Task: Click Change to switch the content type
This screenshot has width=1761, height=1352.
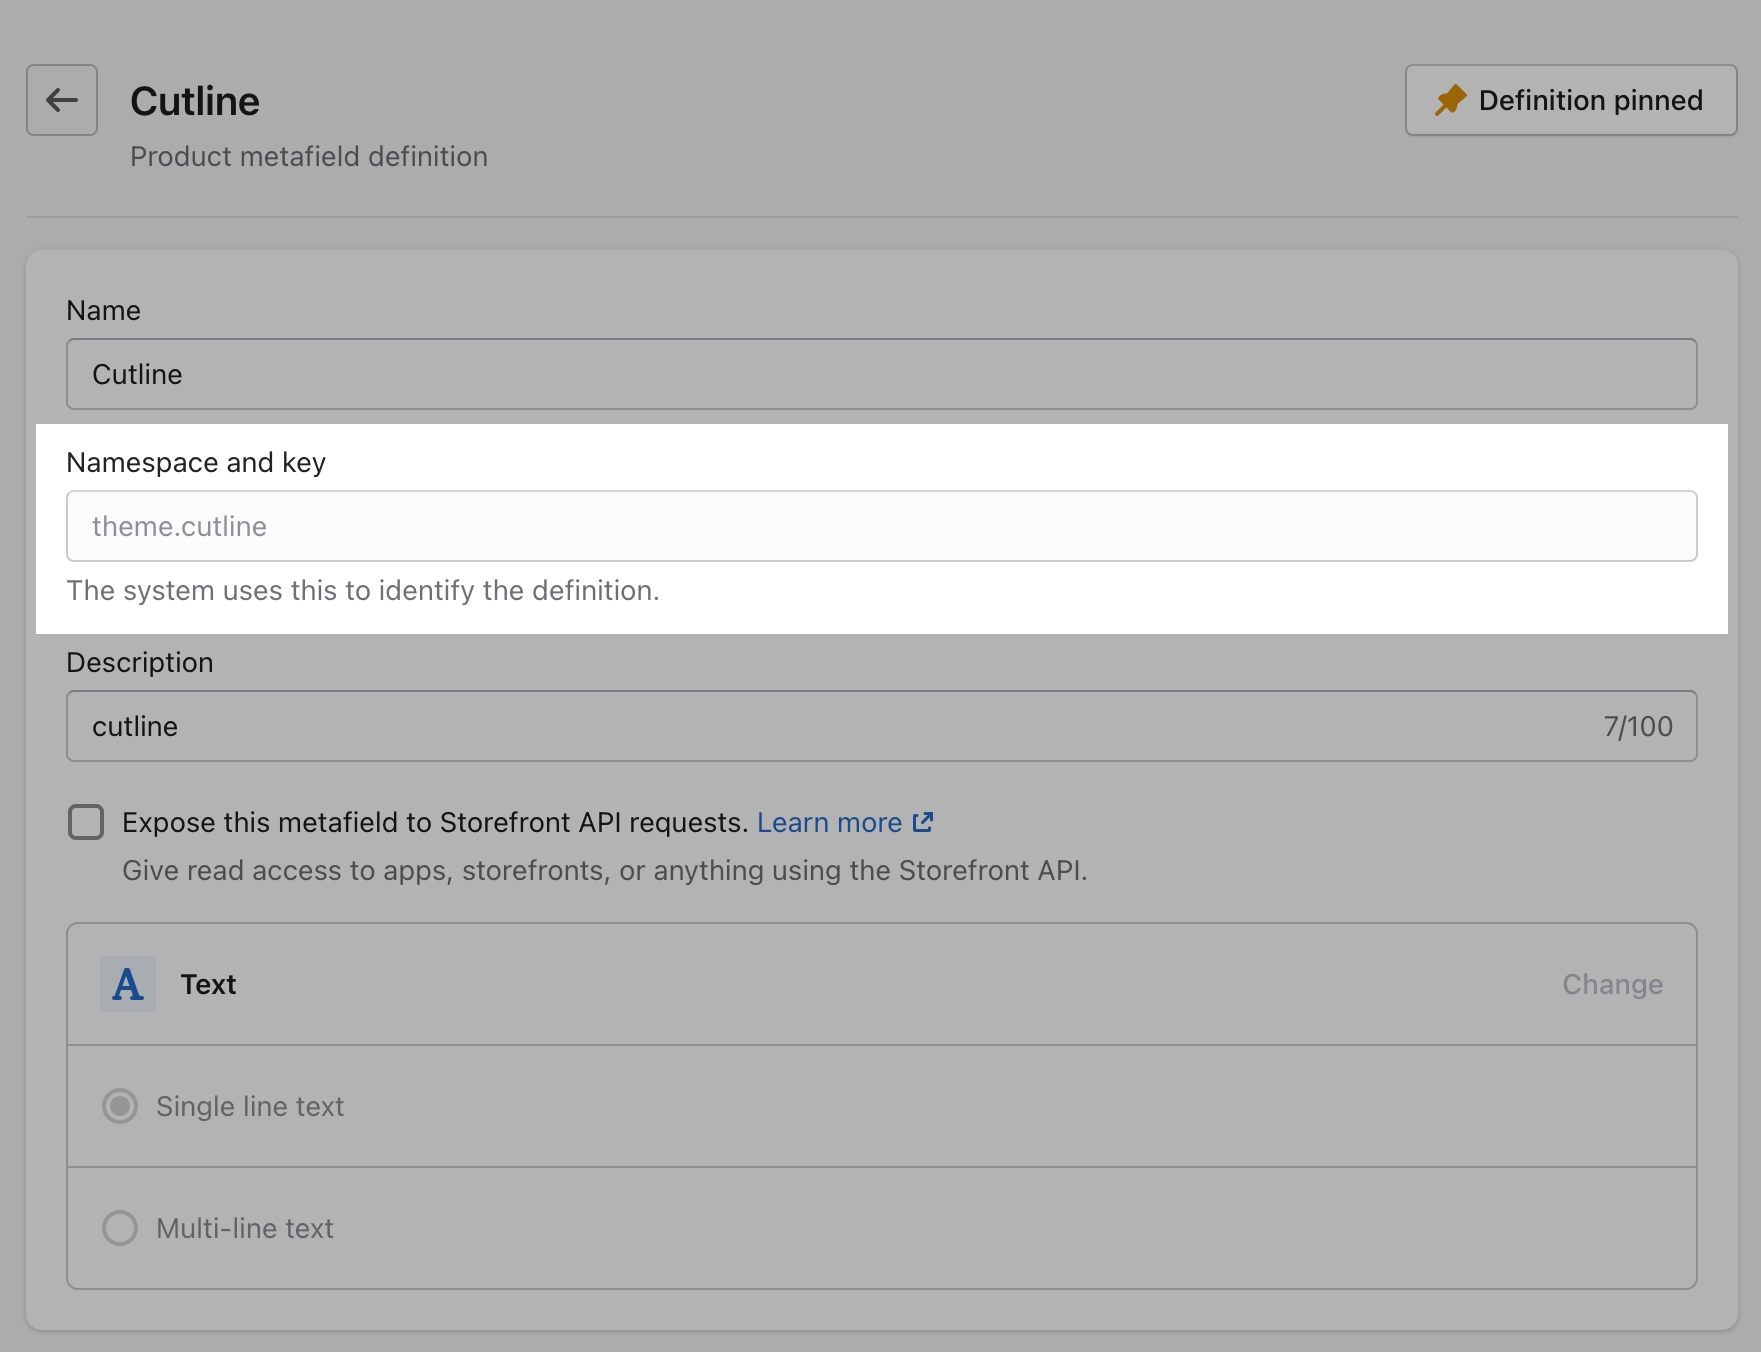Action: [1612, 984]
